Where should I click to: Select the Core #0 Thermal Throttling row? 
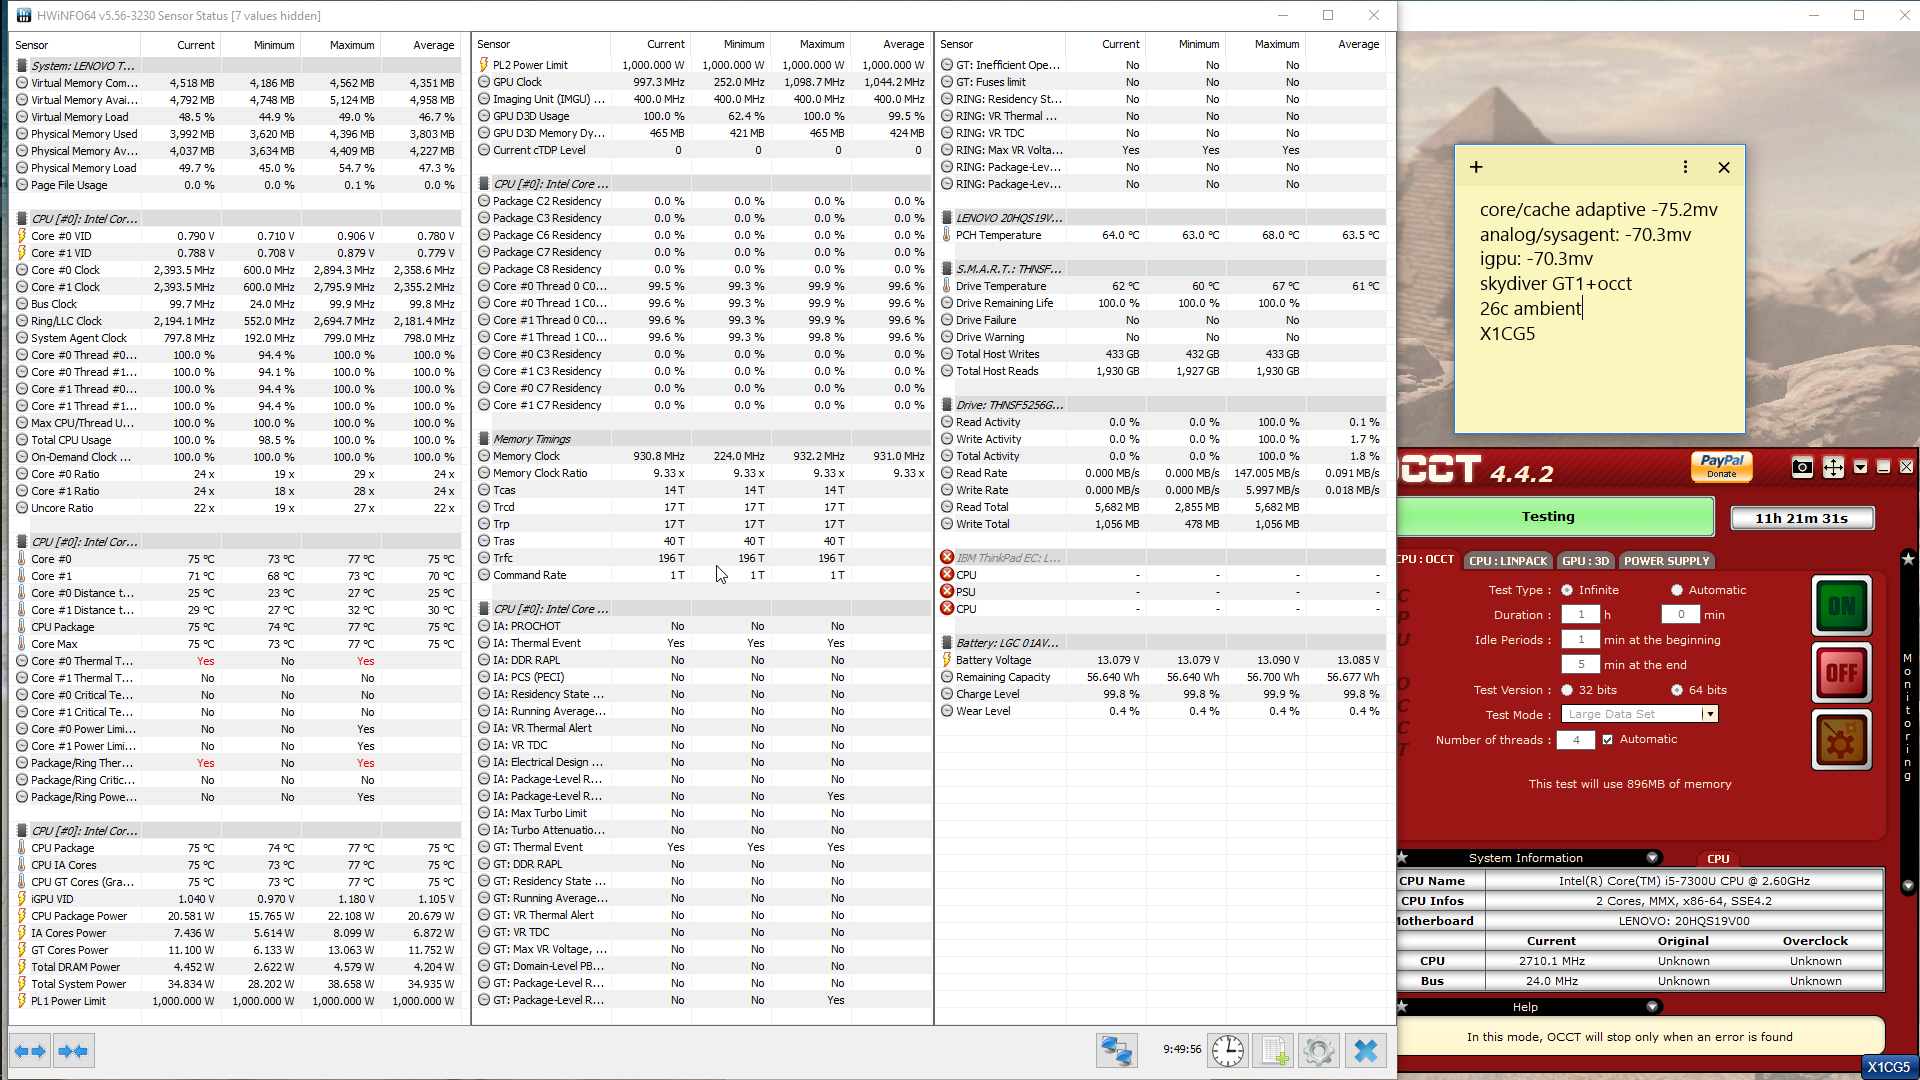tap(238, 661)
